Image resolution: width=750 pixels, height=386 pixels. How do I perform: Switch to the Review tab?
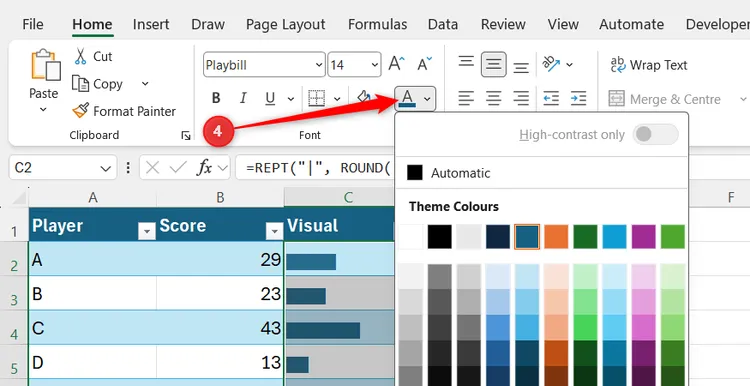tap(504, 24)
